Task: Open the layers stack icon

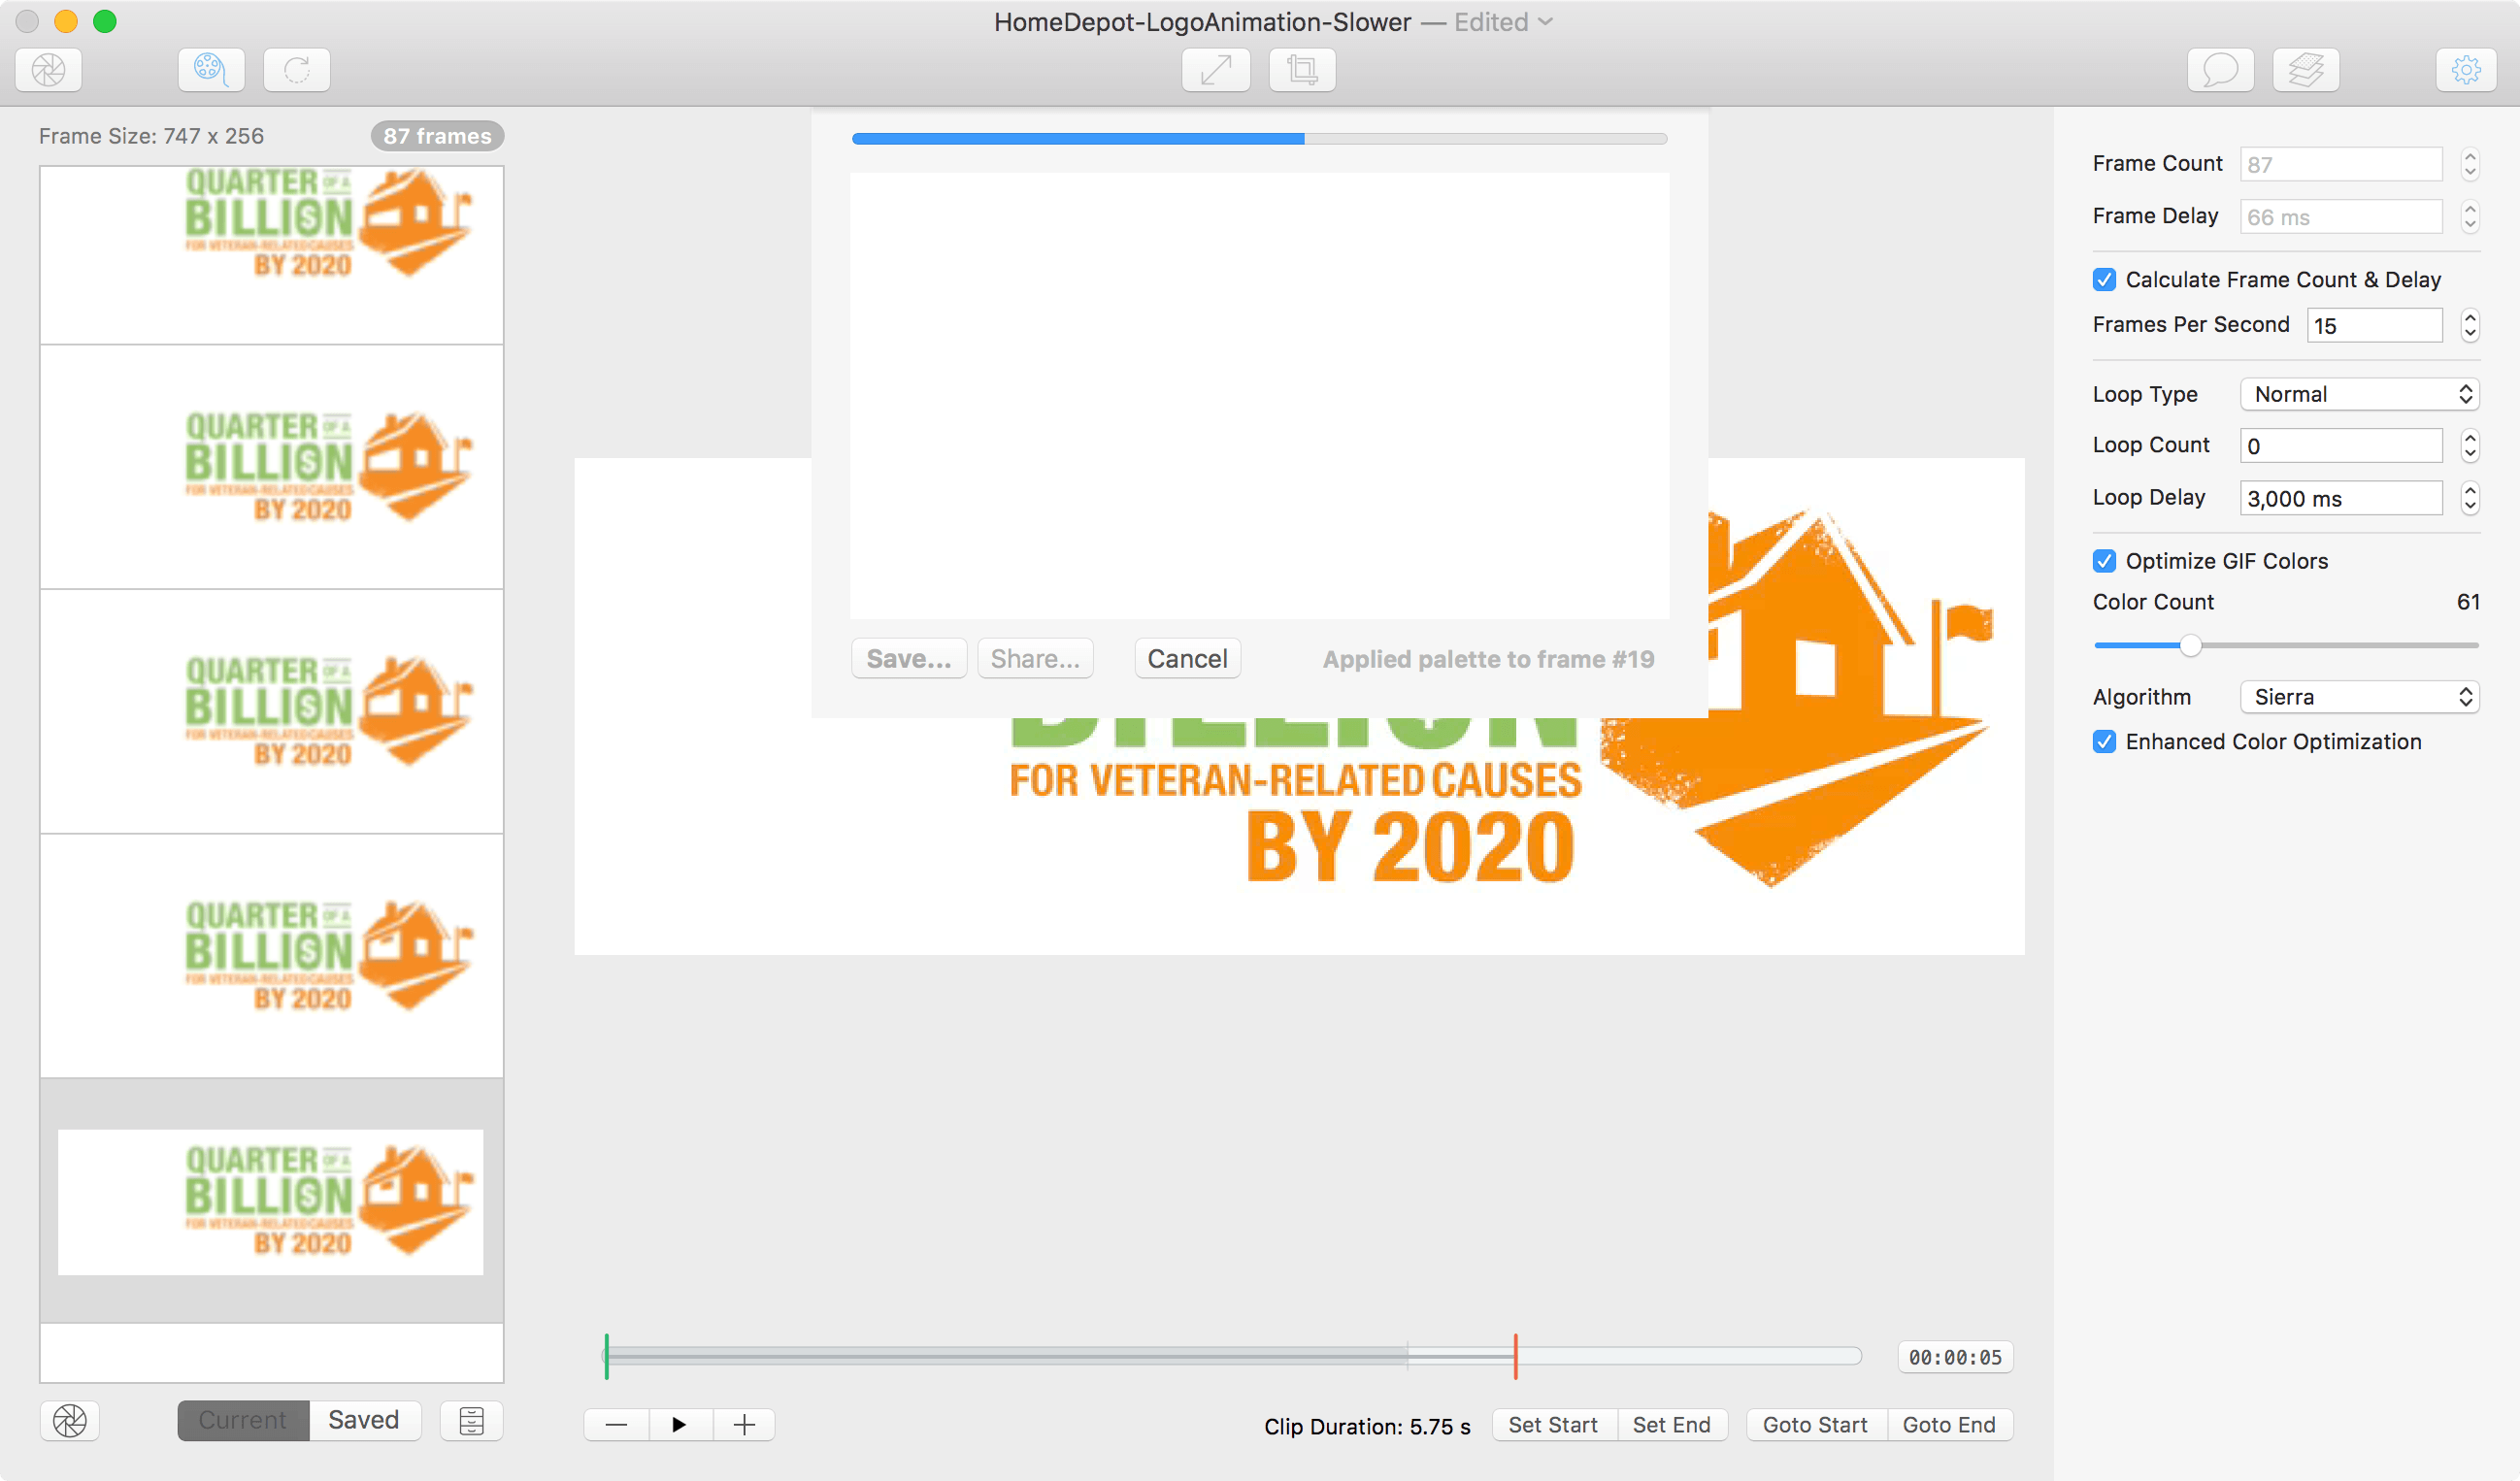Action: tap(2306, 70)
